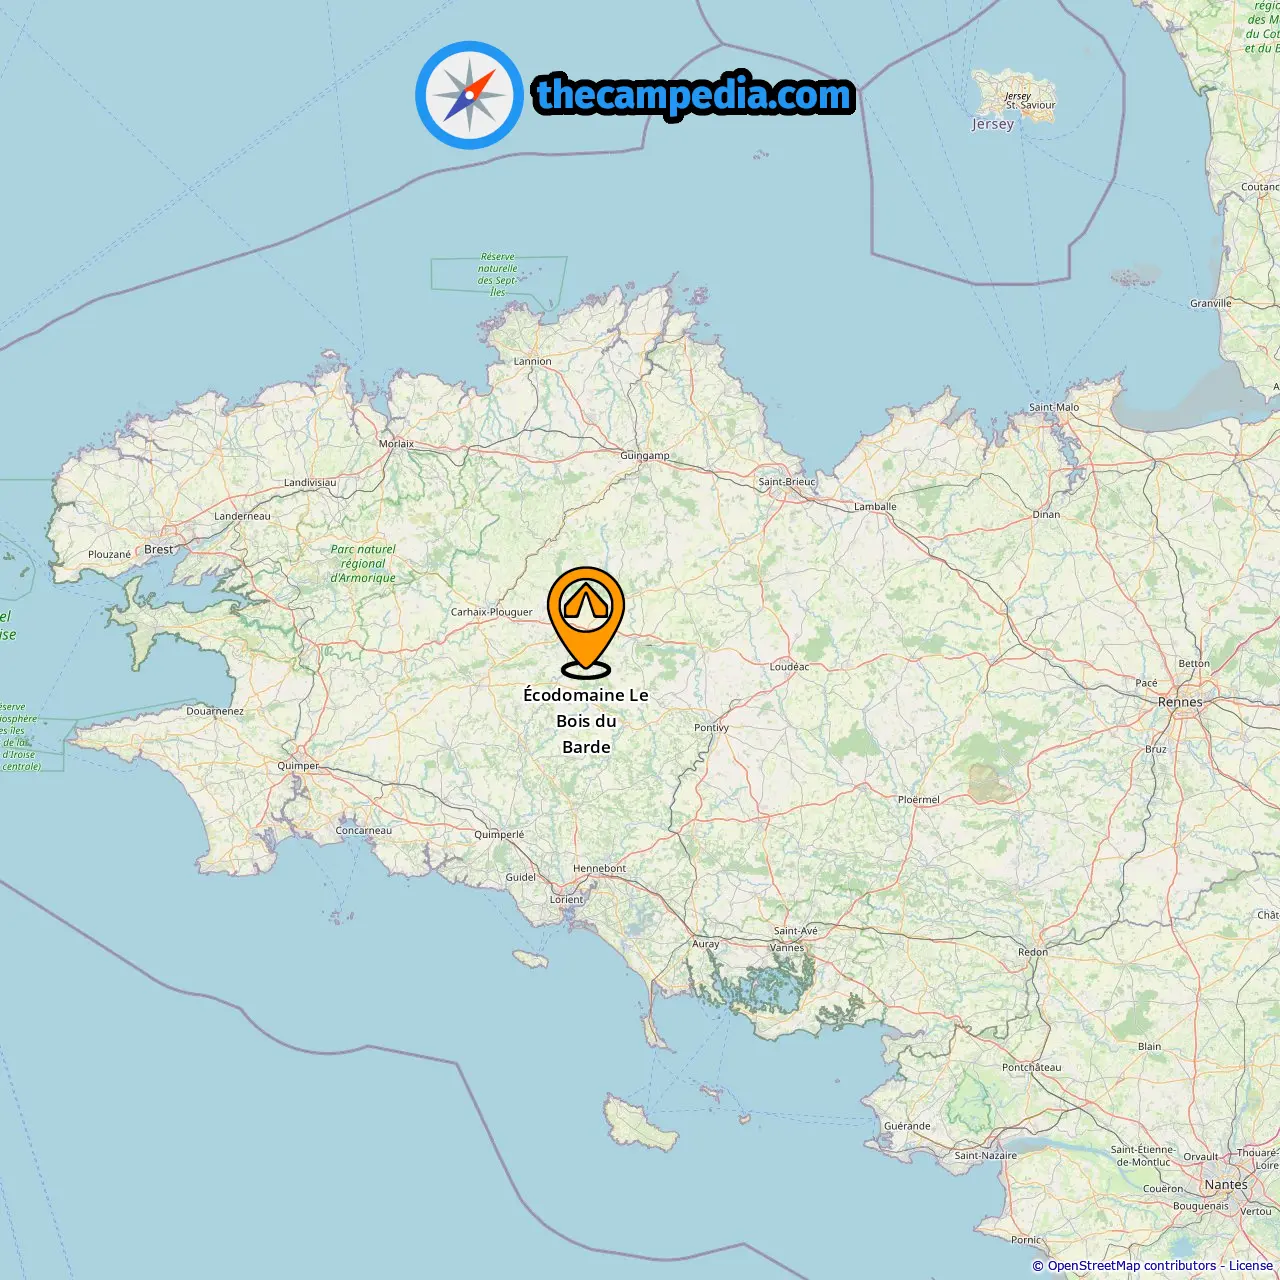Click the Rennes city label
Image resolution: width=1280 pixels, height=1280 pixels.
pyautogui.click(x=1180, y=702)
